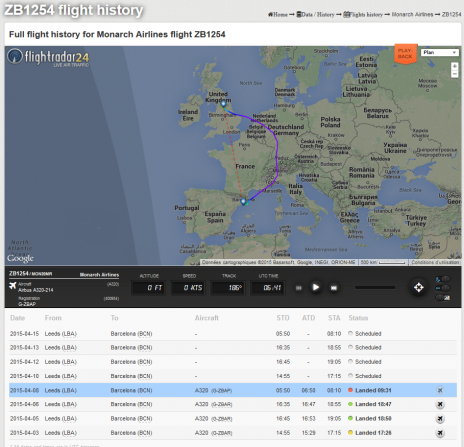The height and width of the screenshot is (447, 464).
Task: Click red status dot for 2015-04-08 flight
Action: pos(350,390)
